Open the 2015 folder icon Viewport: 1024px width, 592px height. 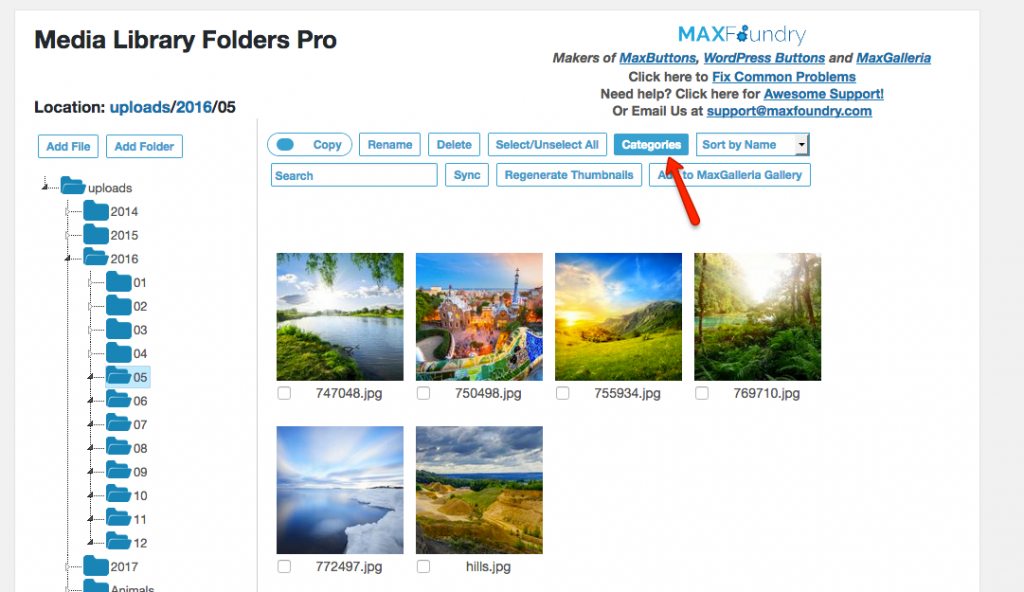coord(96,234)
